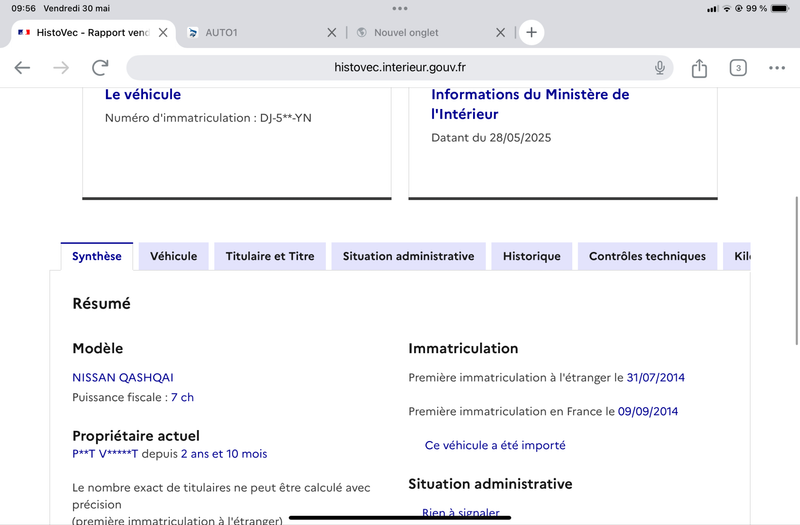Screen dimensions: 800x525
Task: Open the Véhicule tab
Action: pyautogui.click(x=173, y=256)
